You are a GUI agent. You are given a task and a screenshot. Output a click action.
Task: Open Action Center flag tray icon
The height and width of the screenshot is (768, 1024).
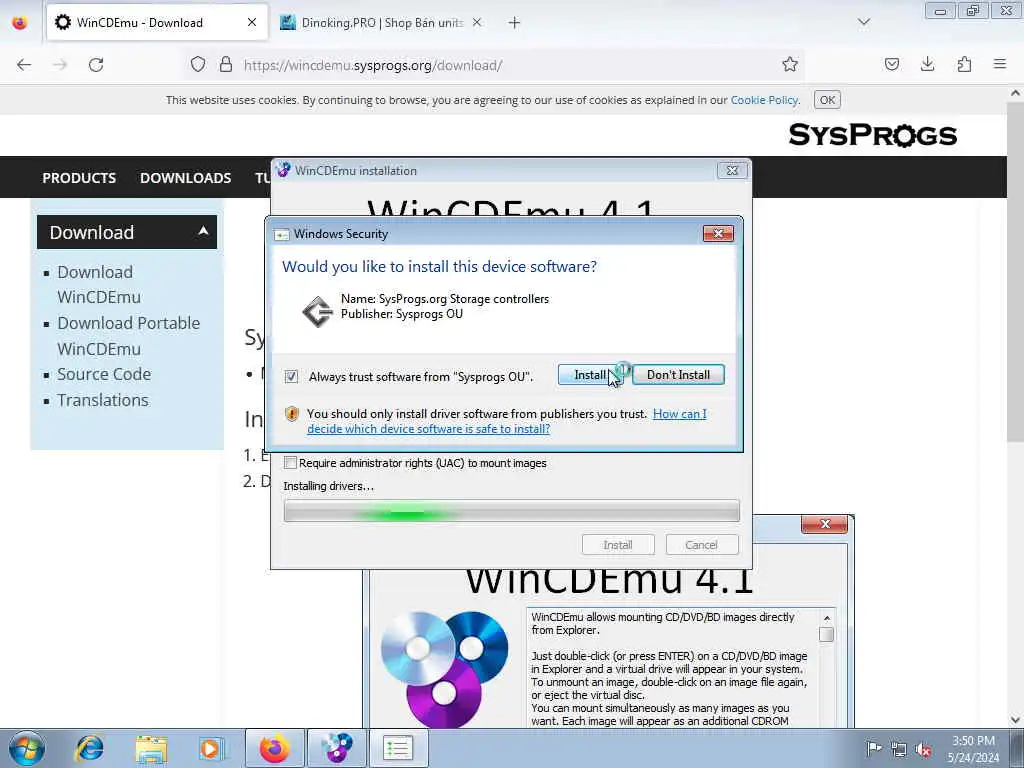873,748
